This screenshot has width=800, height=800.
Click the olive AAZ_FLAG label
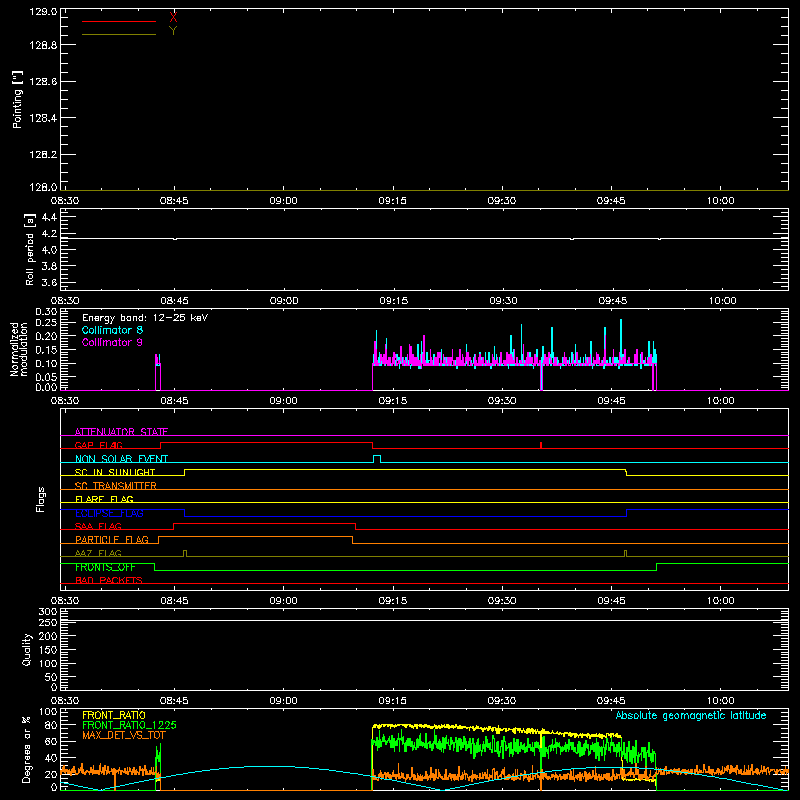coord(98,553)
